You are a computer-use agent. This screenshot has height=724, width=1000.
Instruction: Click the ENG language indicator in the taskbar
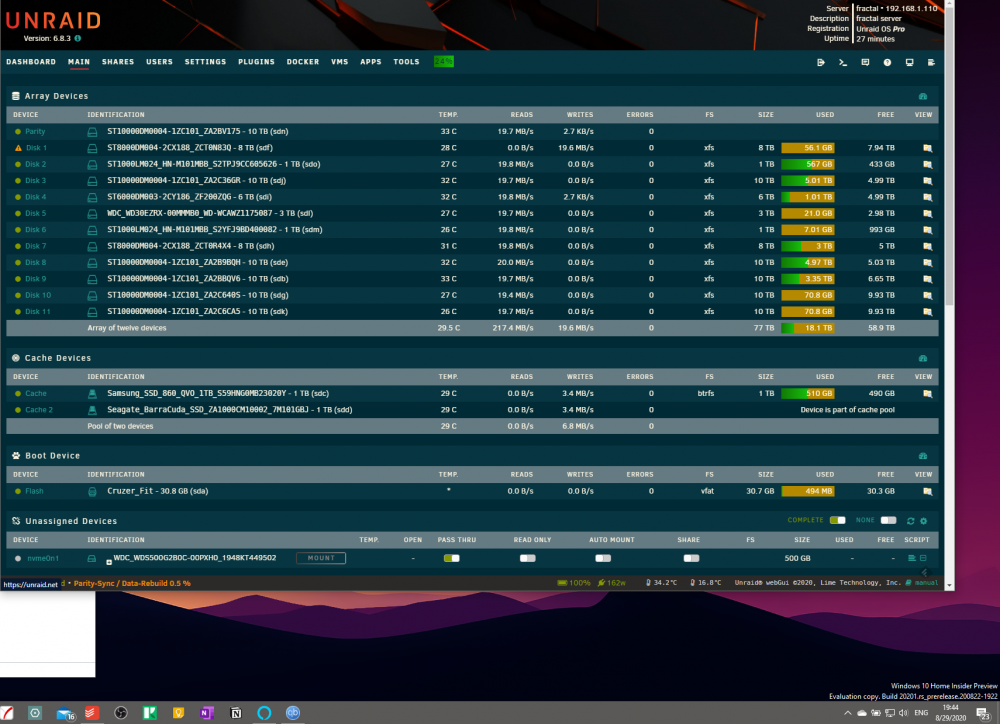click(x=921, y=713)
